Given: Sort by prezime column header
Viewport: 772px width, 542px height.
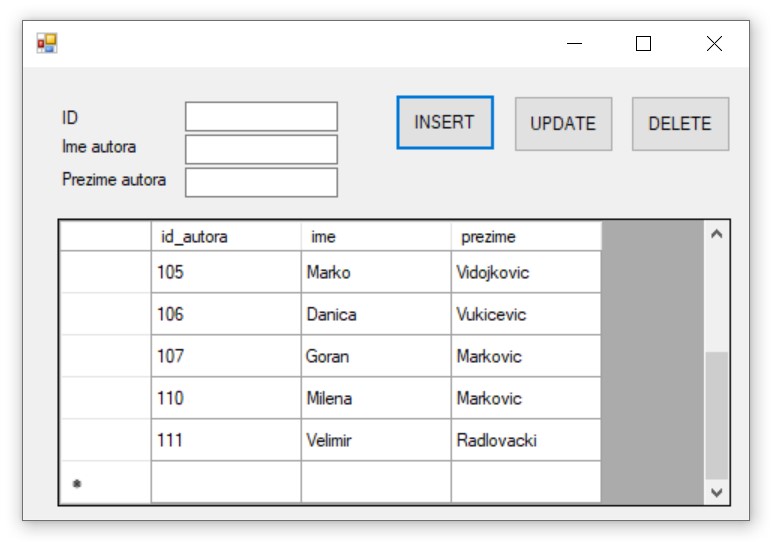Looking at the screenshot, I should 525,237.
